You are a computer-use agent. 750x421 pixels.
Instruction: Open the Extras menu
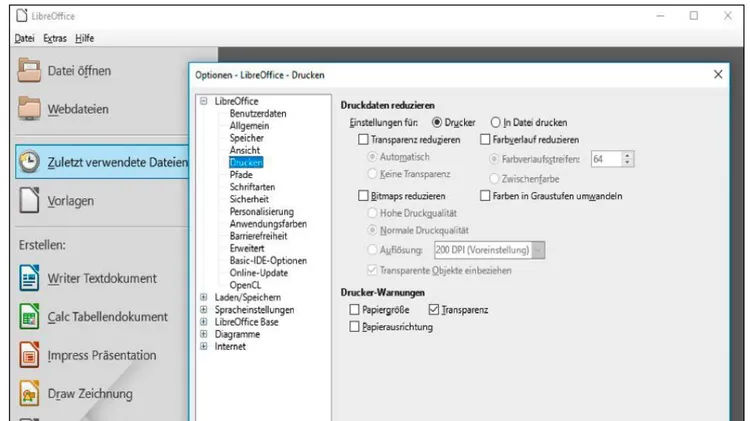point(55,38)
